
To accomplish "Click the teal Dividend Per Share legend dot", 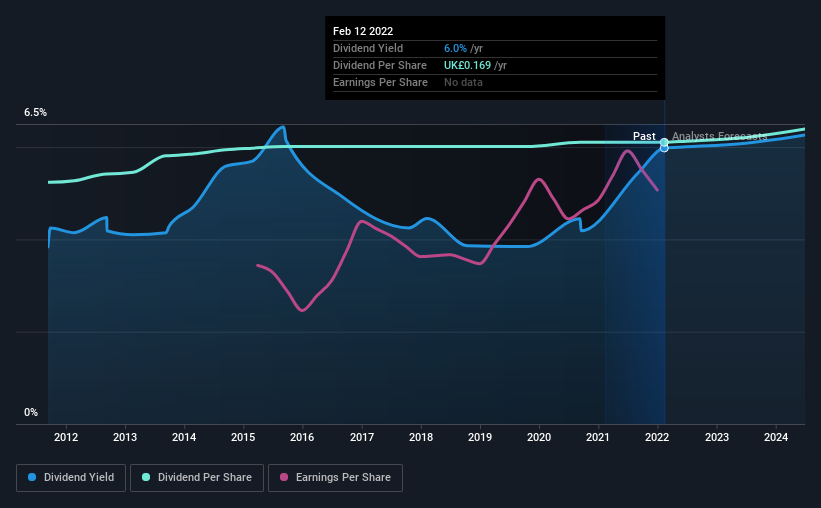I will point(146,477).
